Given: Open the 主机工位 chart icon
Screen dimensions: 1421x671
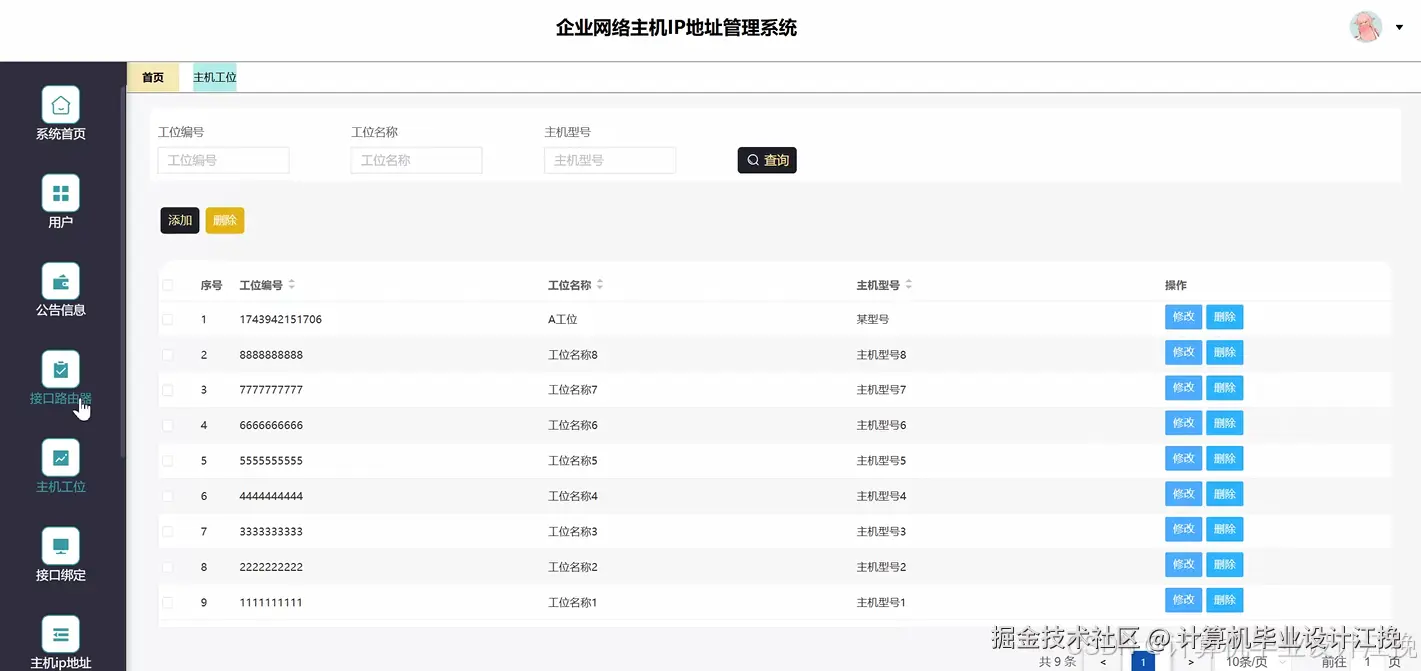Looking at the screenshot, I should pyautogui.click(x=61, y=458).
